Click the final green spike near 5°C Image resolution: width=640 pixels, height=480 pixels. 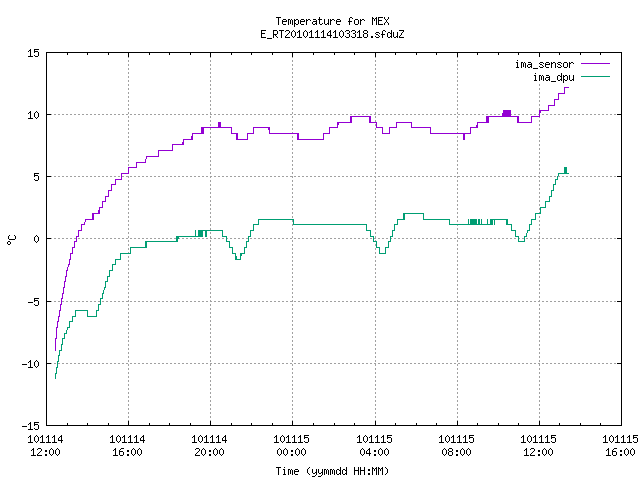pyautogui.click(x=565, y=170)
